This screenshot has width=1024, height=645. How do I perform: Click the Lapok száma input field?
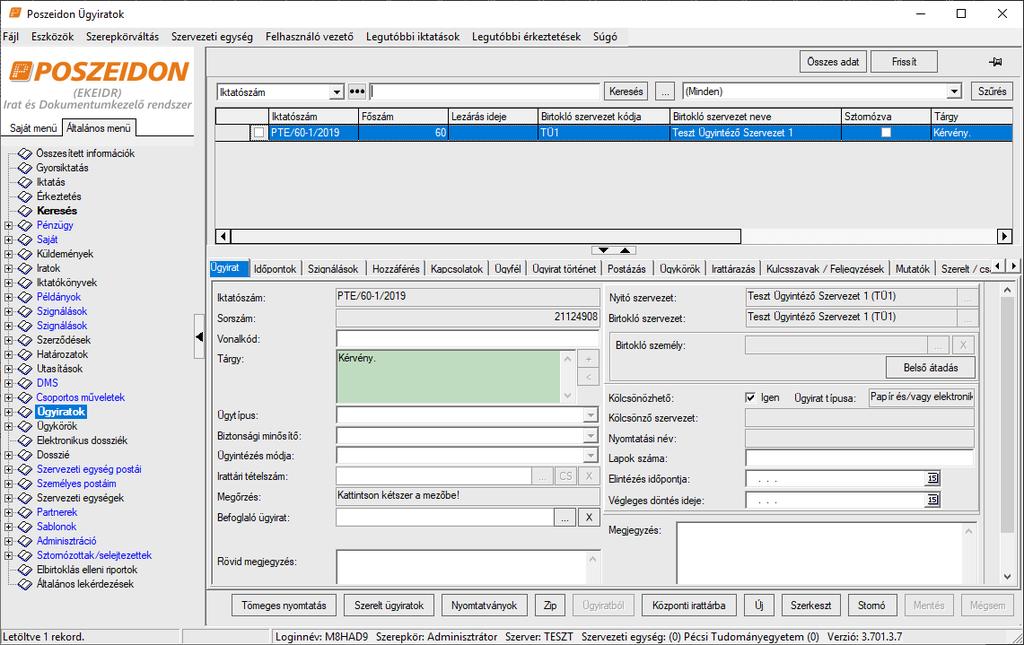[859, 458]
